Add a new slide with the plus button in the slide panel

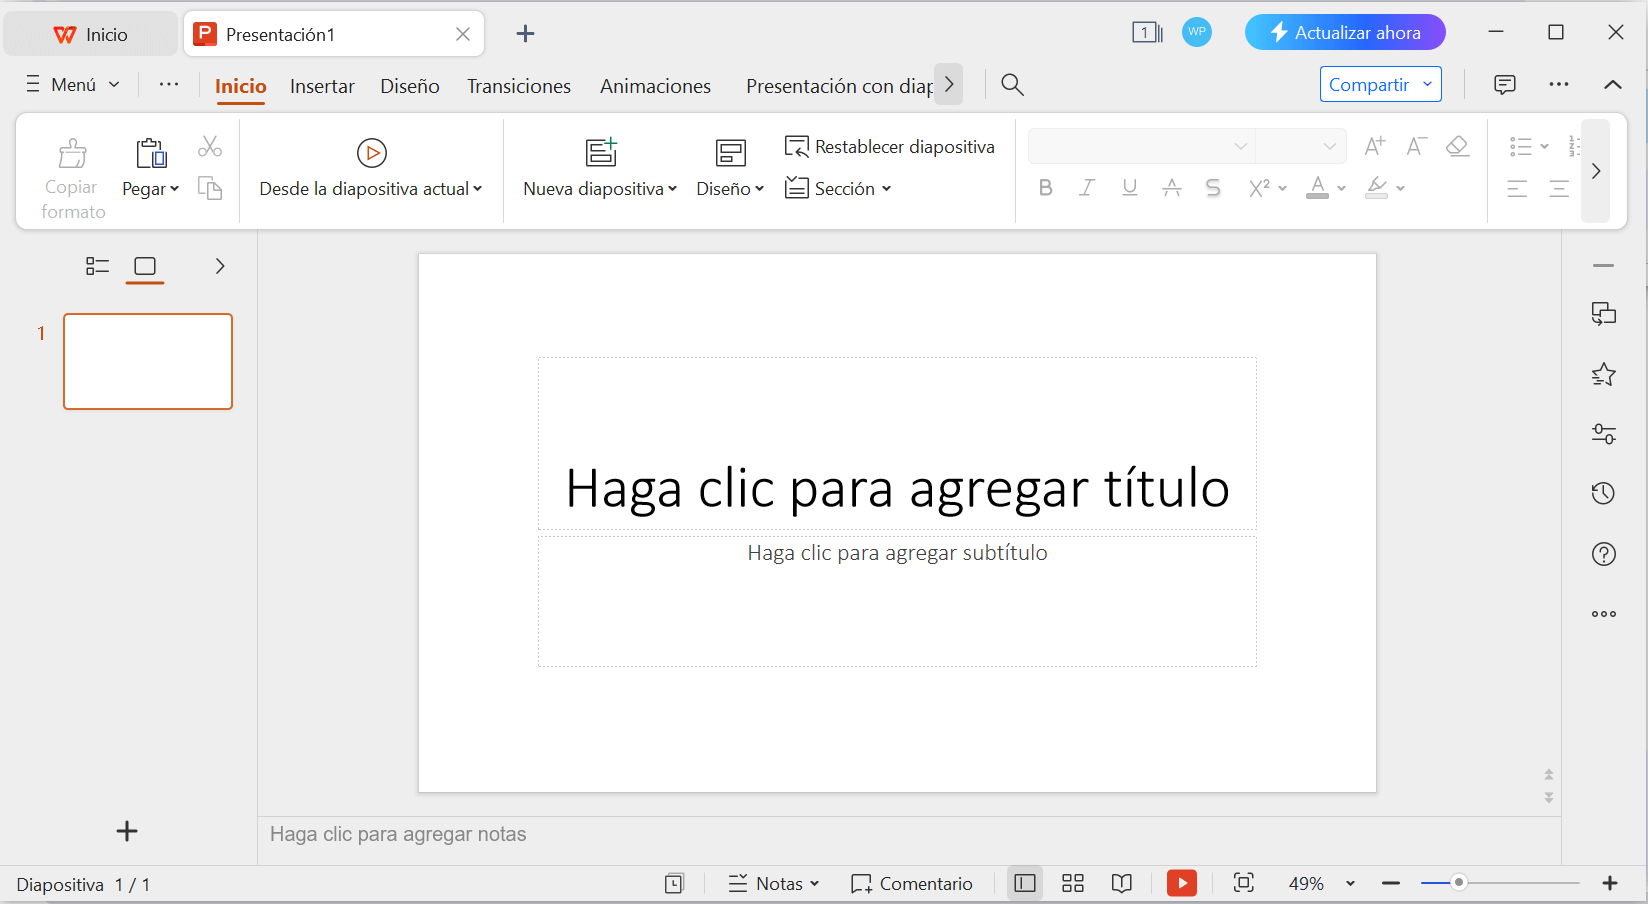pyautogui.click(x=127, y=831)
